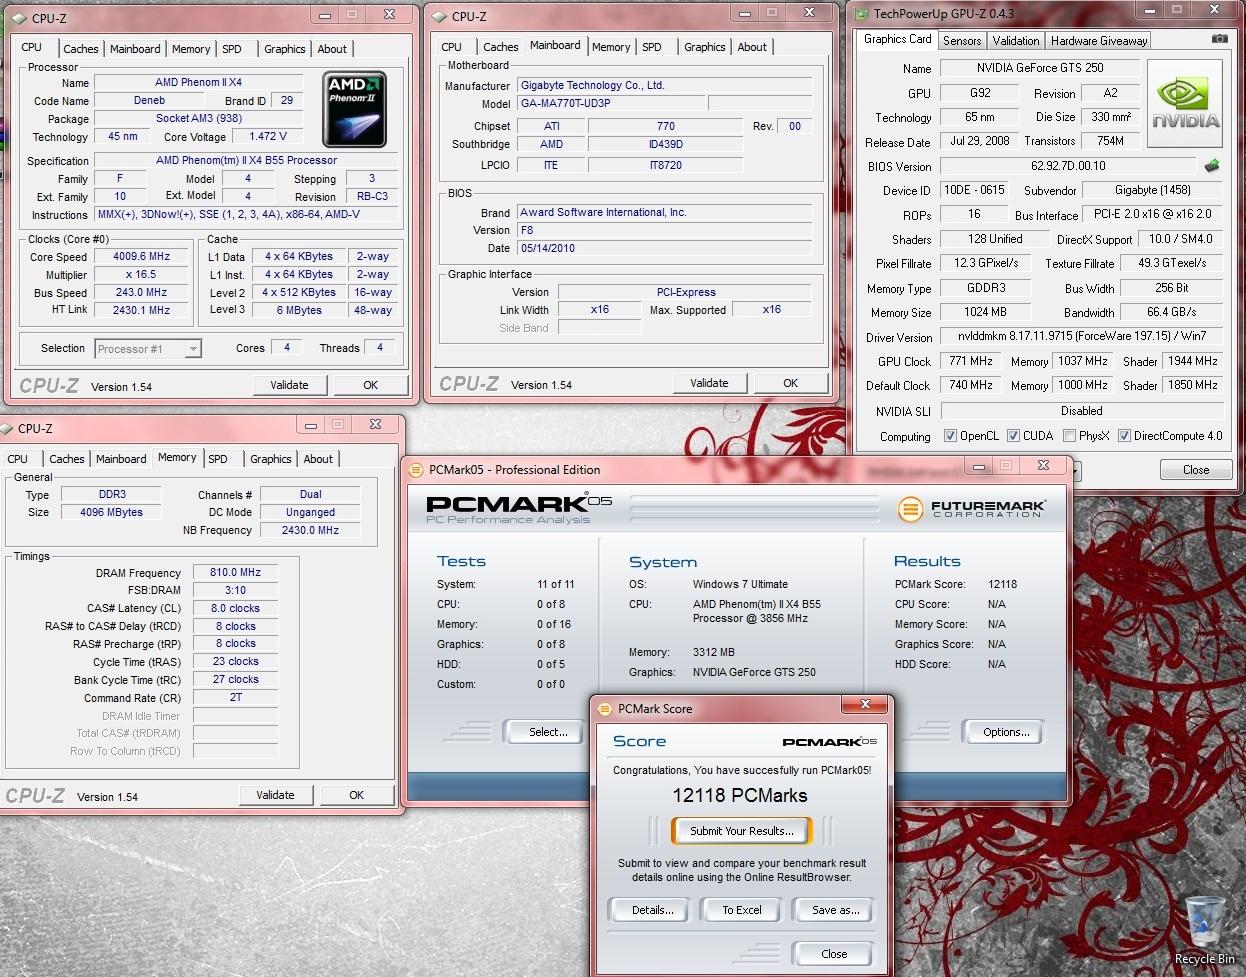Viewport: 1246px width, 977px height.
Task: Click the AMD Phenom II processor logo
Action: point(354,109)
